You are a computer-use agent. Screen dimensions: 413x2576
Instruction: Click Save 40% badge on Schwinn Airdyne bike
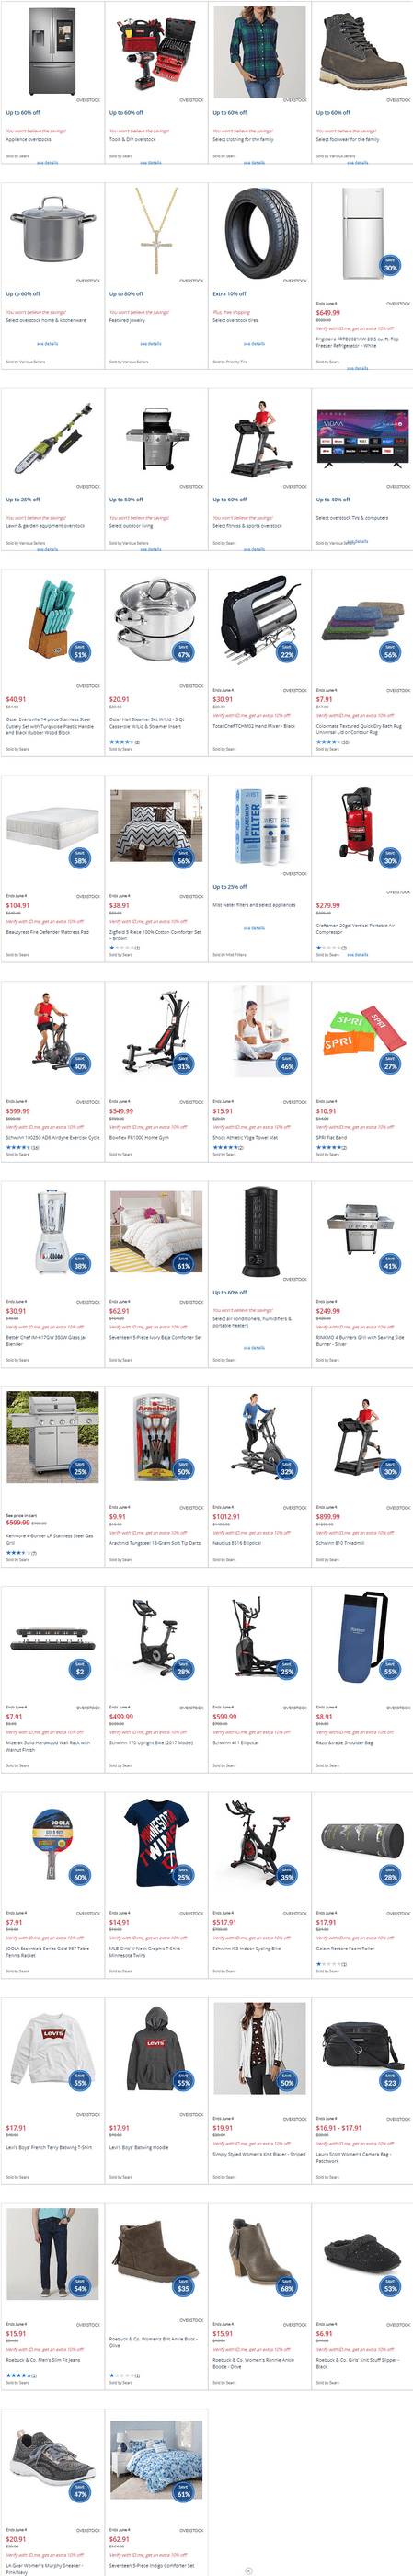[x=80, y=1064]
